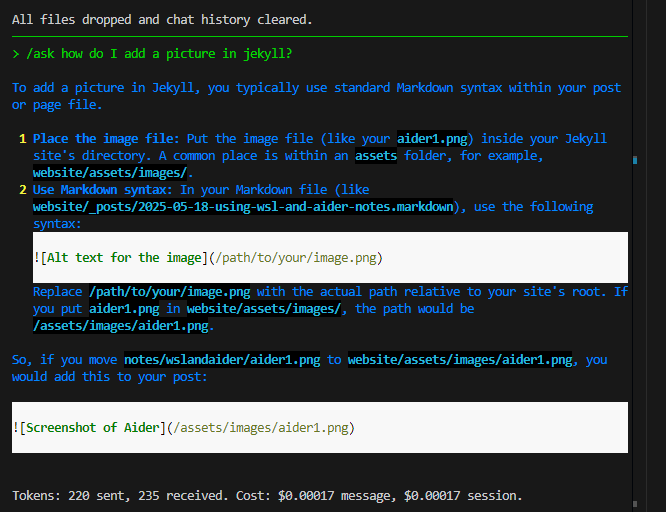Click the "So, if you move" sentence start
This screenshot has height=512, width=666.
pyautogui.click(x=64, y=360)
